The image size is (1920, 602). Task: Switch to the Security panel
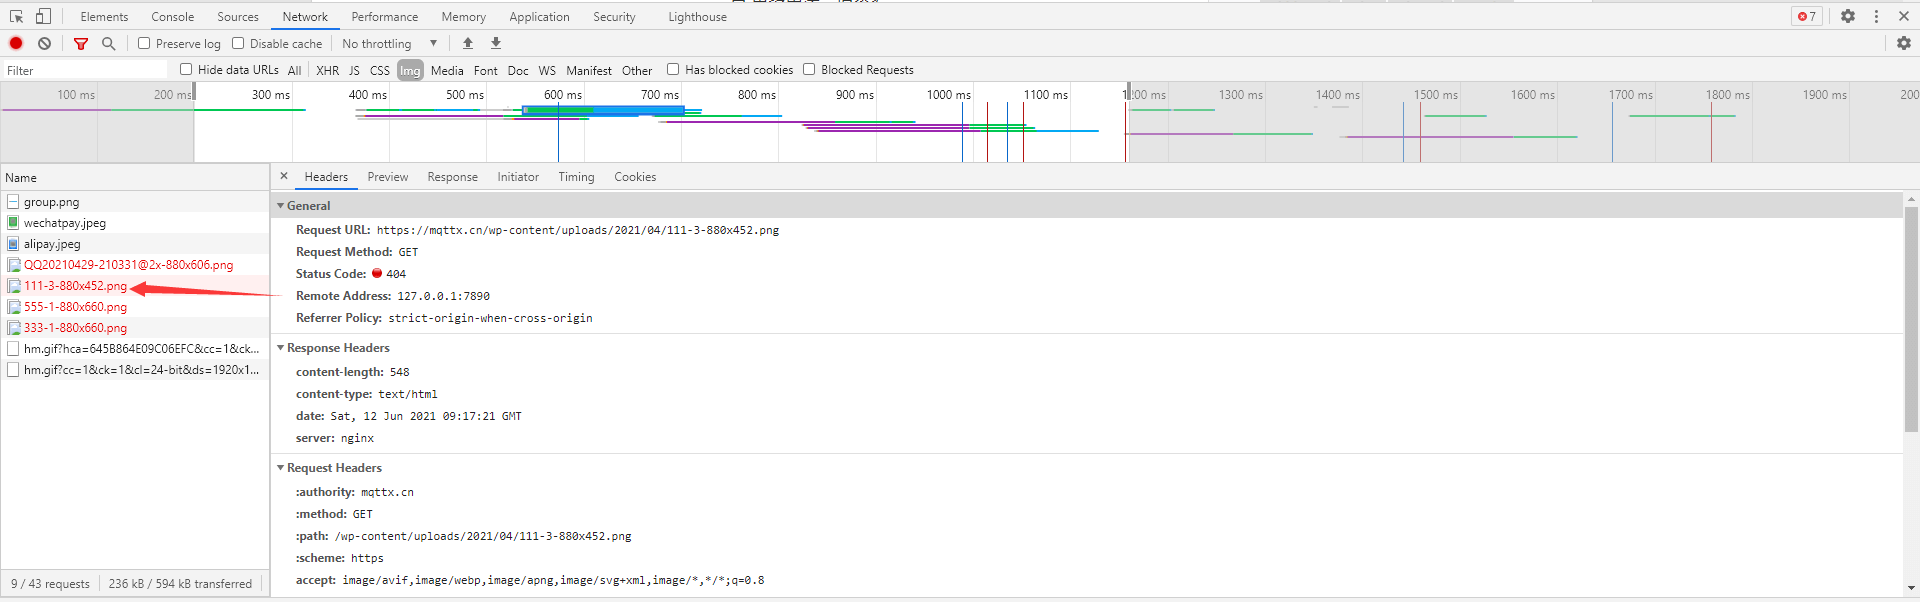tap(614, 16)
